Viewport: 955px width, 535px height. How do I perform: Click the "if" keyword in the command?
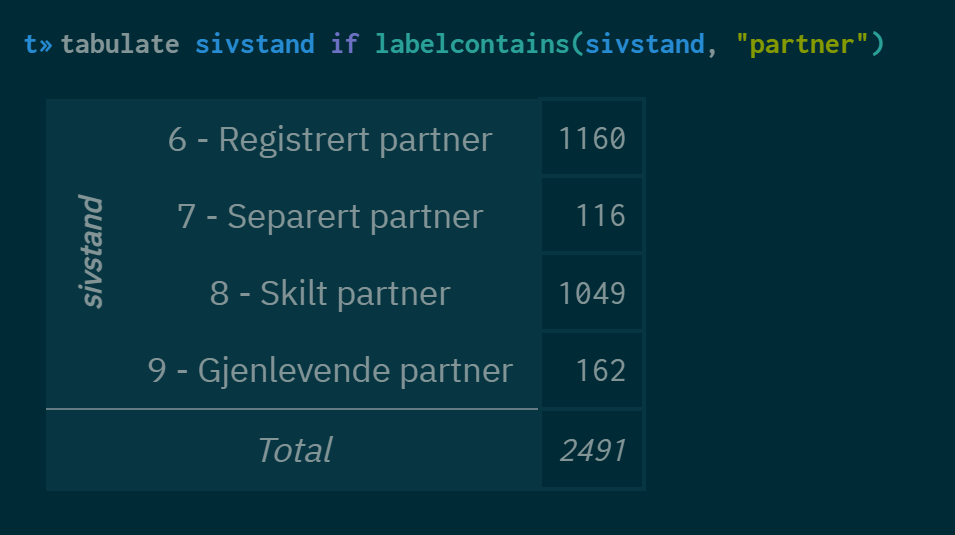coord(344,44)
